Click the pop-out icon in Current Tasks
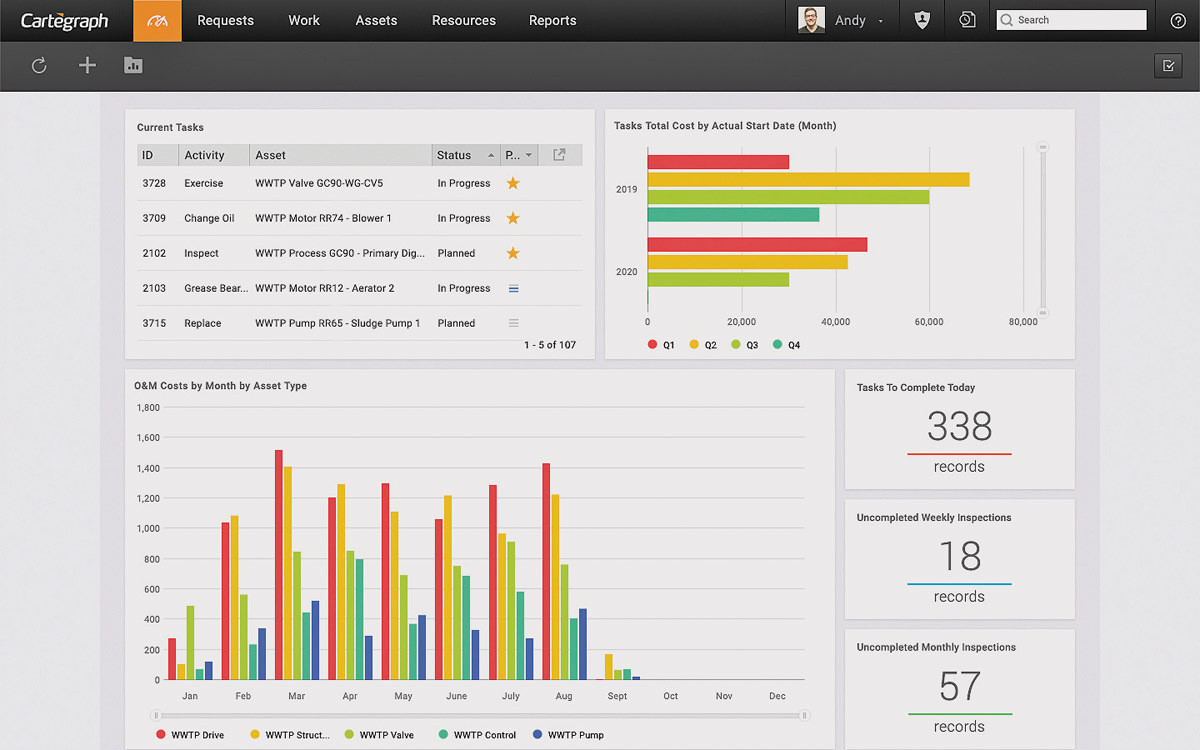 [x=559, y=155]
